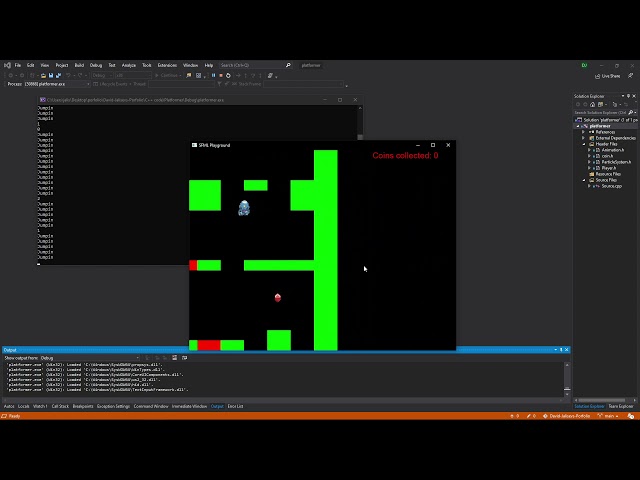Screen dimensions: 640x480
Task: Collapse the Source Files folder
Action: (584, 180)
